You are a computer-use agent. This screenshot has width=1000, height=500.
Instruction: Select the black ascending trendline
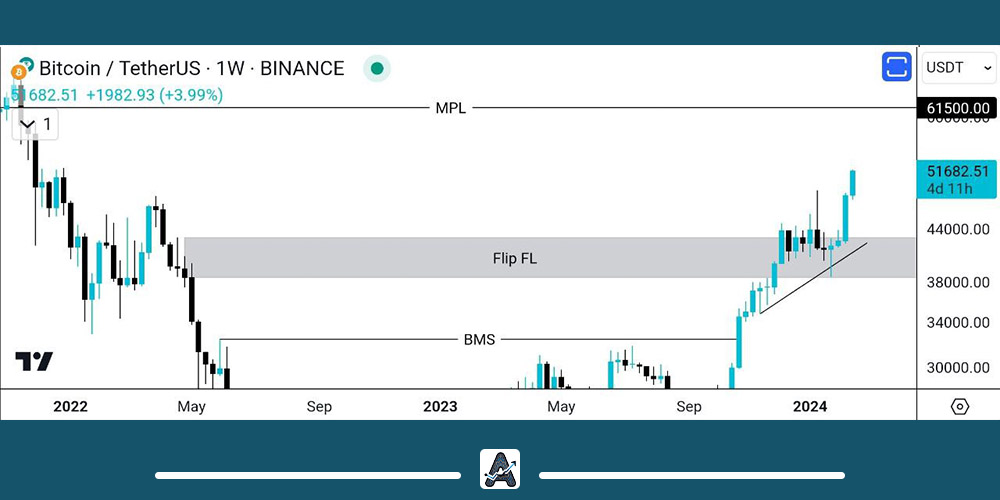coord(810,279)
